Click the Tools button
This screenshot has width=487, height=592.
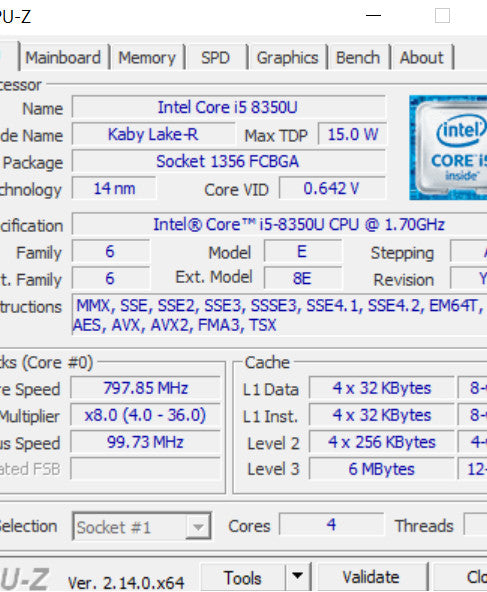(x=242, y=577)
